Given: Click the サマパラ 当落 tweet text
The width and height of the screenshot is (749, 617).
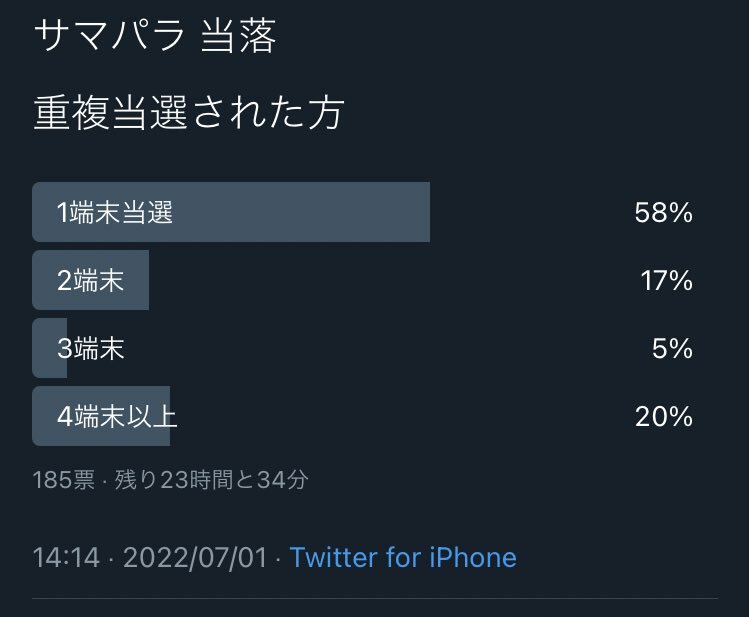Looking at the screenshot, I should 155,35.
